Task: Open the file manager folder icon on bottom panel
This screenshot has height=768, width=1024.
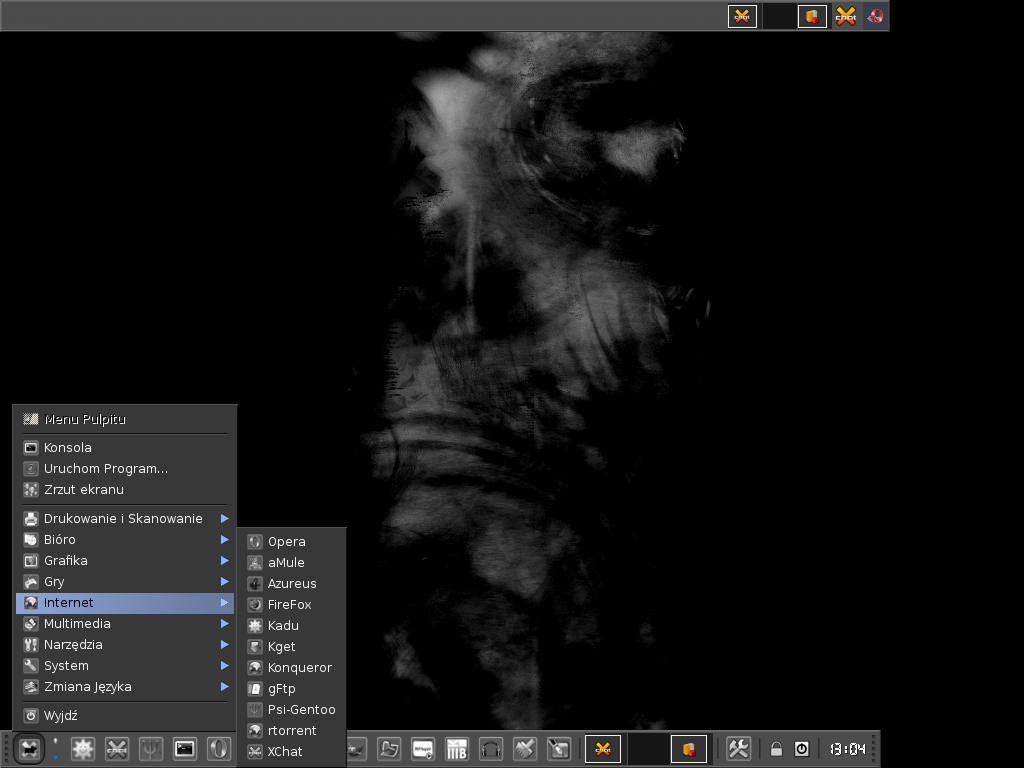Action: (389, 748)
